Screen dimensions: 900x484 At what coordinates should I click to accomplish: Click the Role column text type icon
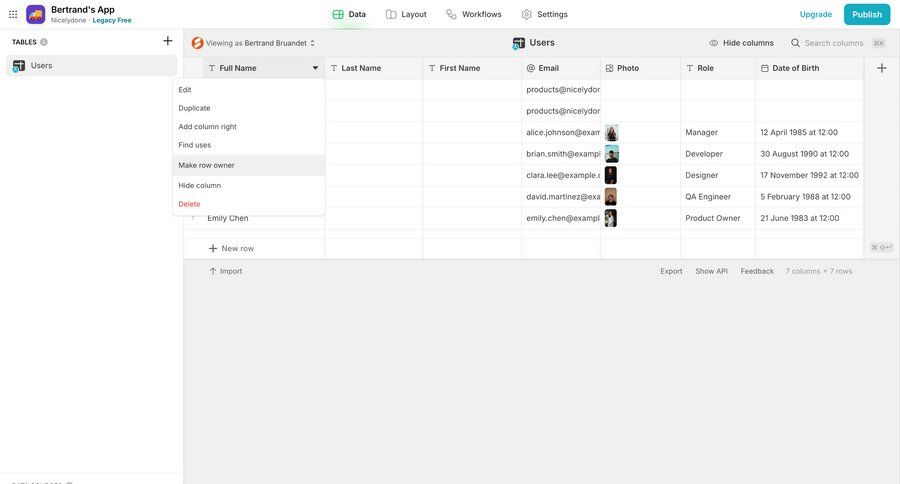(690, 68)
